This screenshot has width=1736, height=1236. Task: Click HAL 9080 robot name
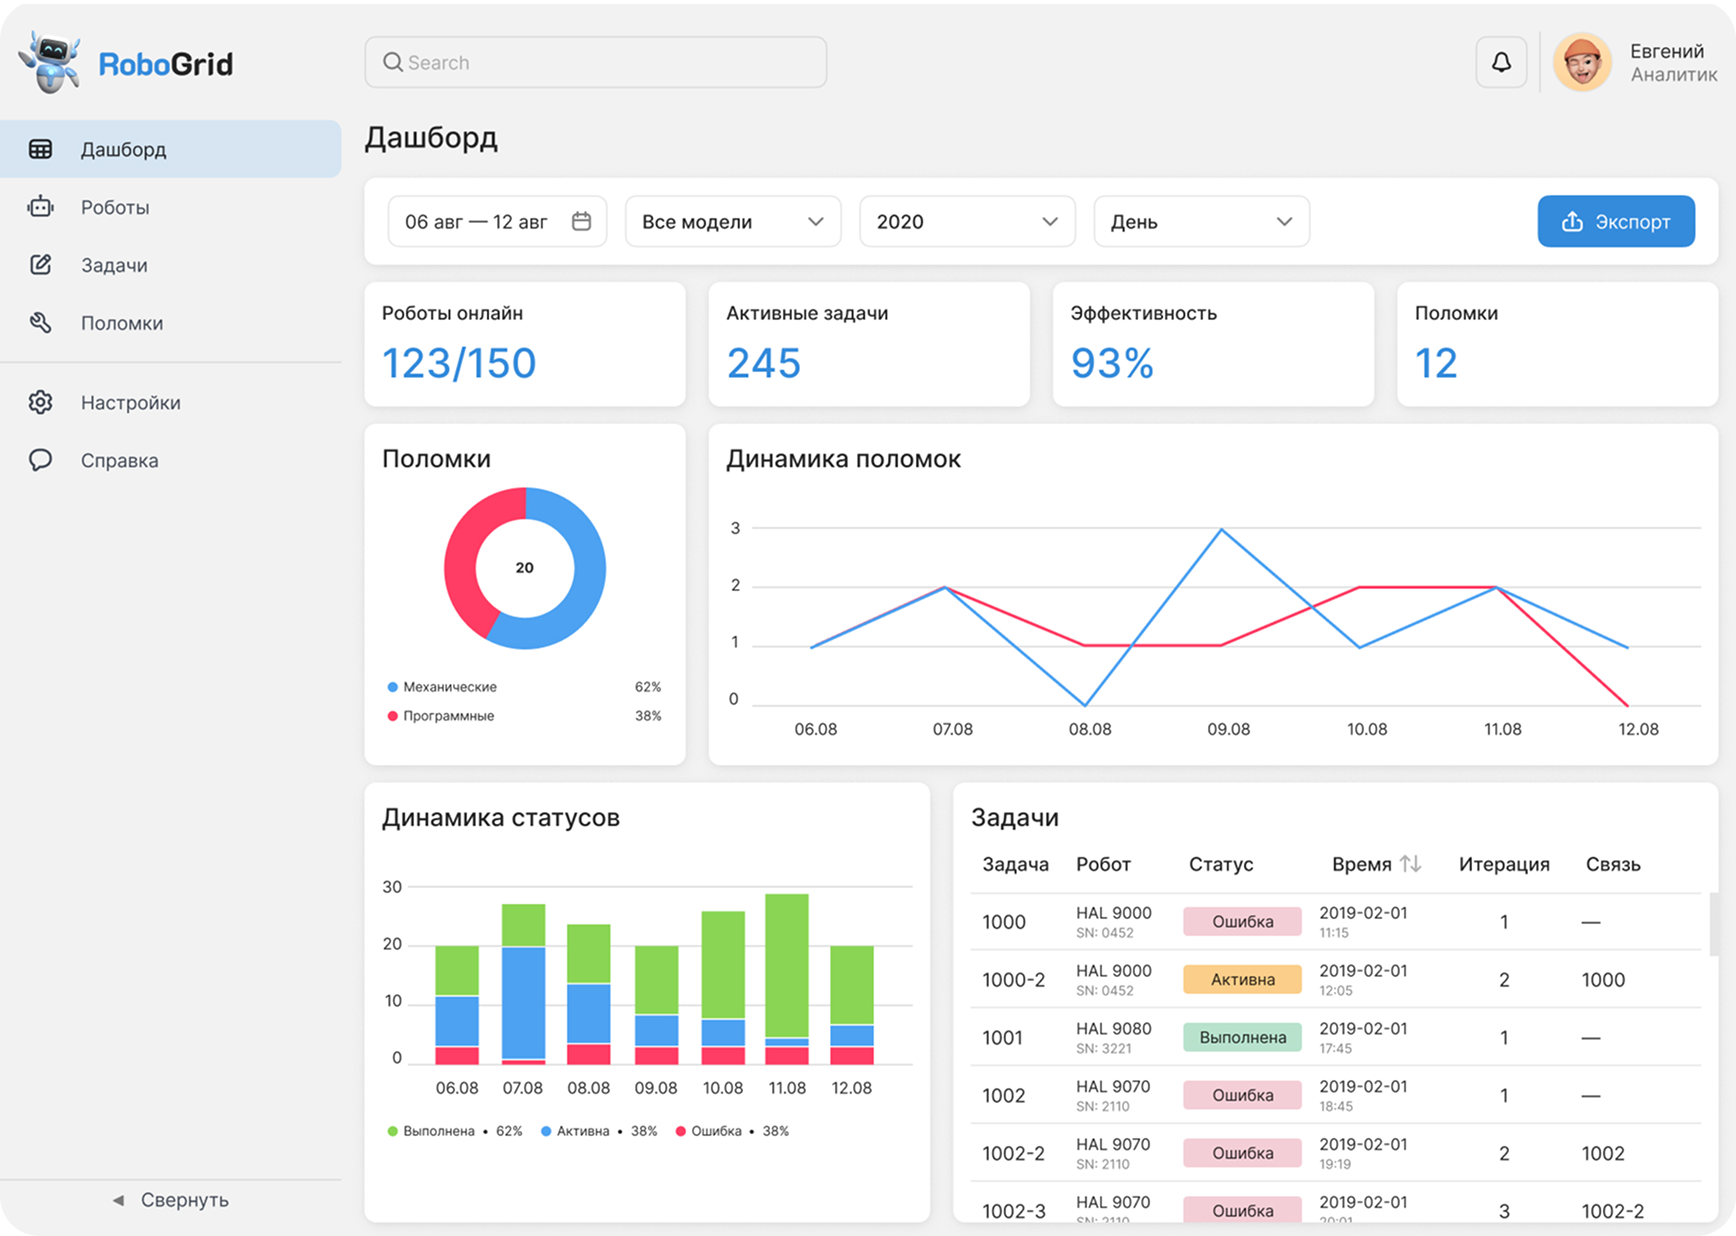(1114, 1028)
